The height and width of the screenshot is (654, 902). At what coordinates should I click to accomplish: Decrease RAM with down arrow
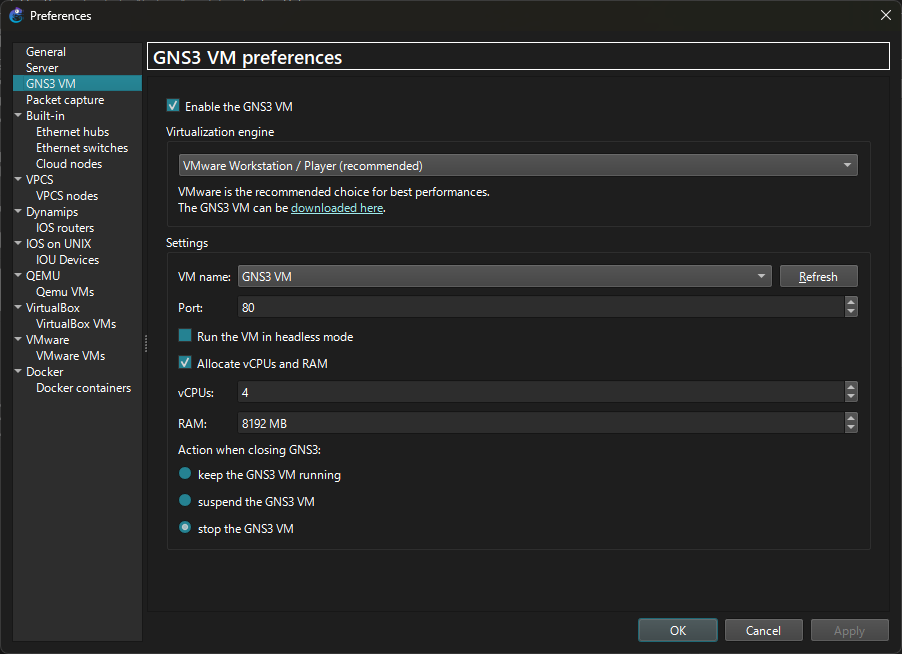tap(851, 429)
